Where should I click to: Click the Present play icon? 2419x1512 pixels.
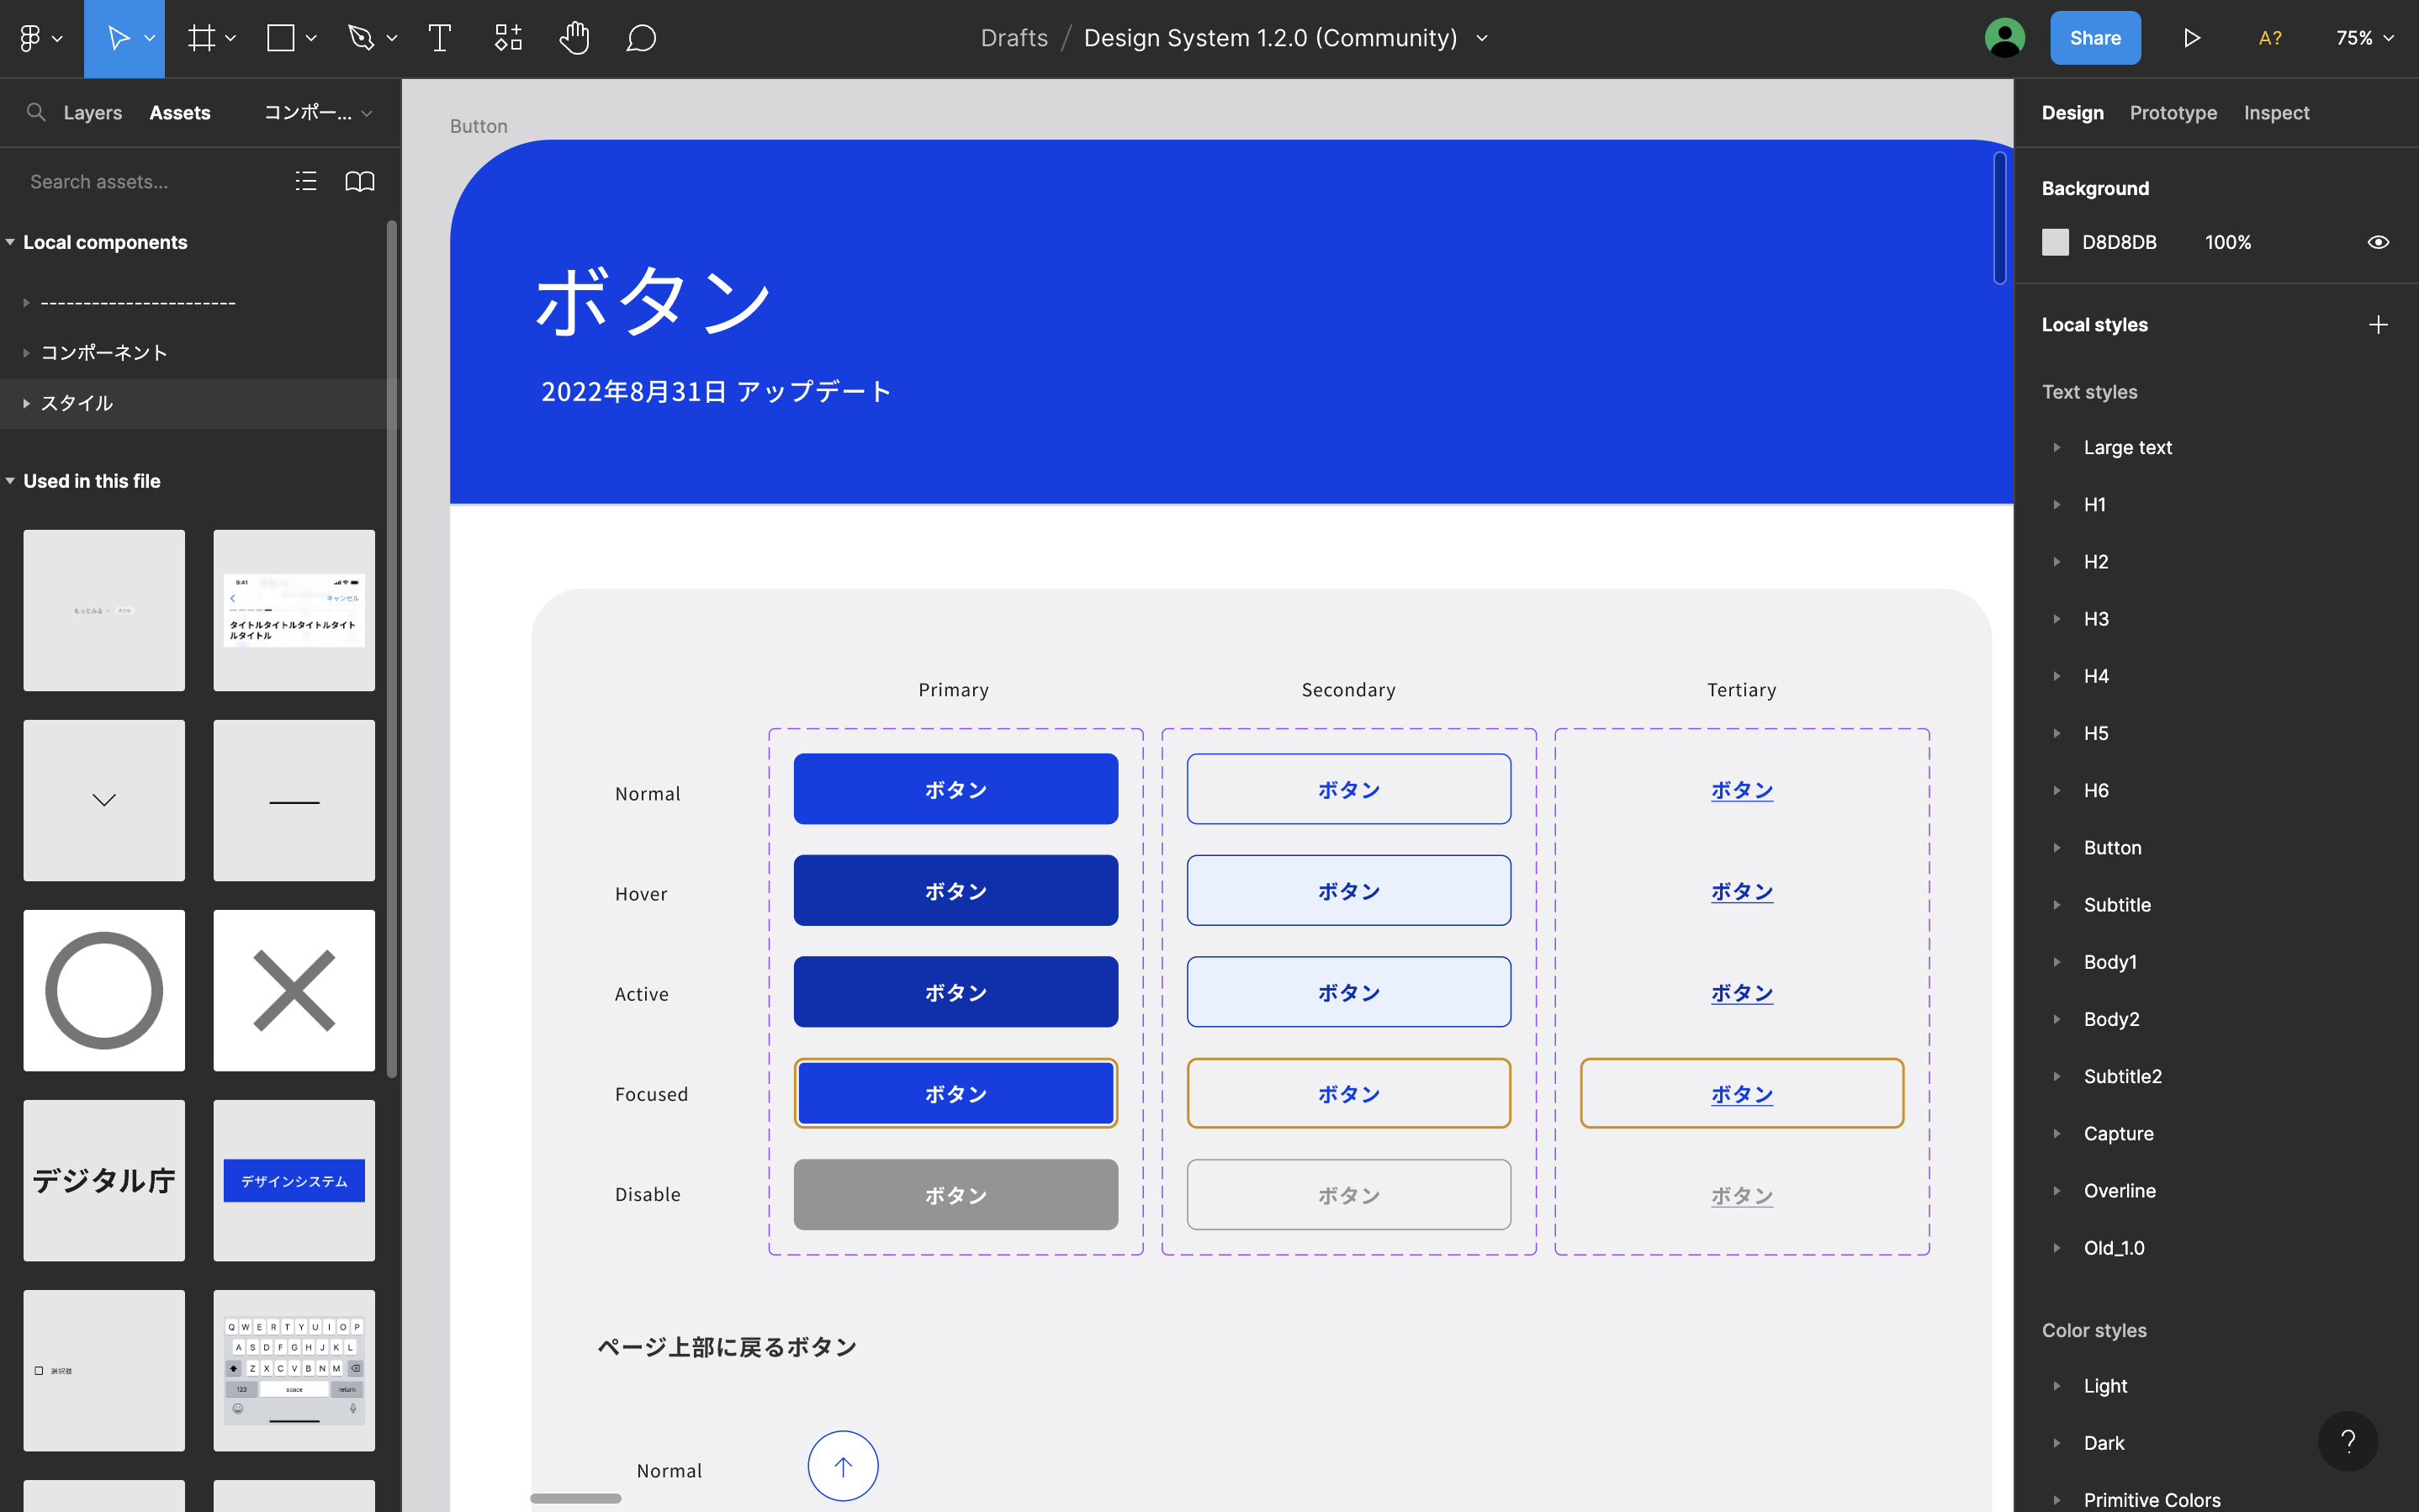tap(2191, 38)
